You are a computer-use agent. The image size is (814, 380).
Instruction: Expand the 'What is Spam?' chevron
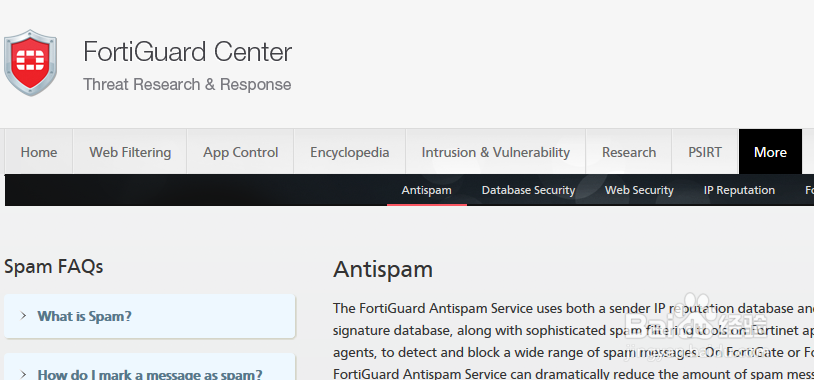(x=23, y=316)
